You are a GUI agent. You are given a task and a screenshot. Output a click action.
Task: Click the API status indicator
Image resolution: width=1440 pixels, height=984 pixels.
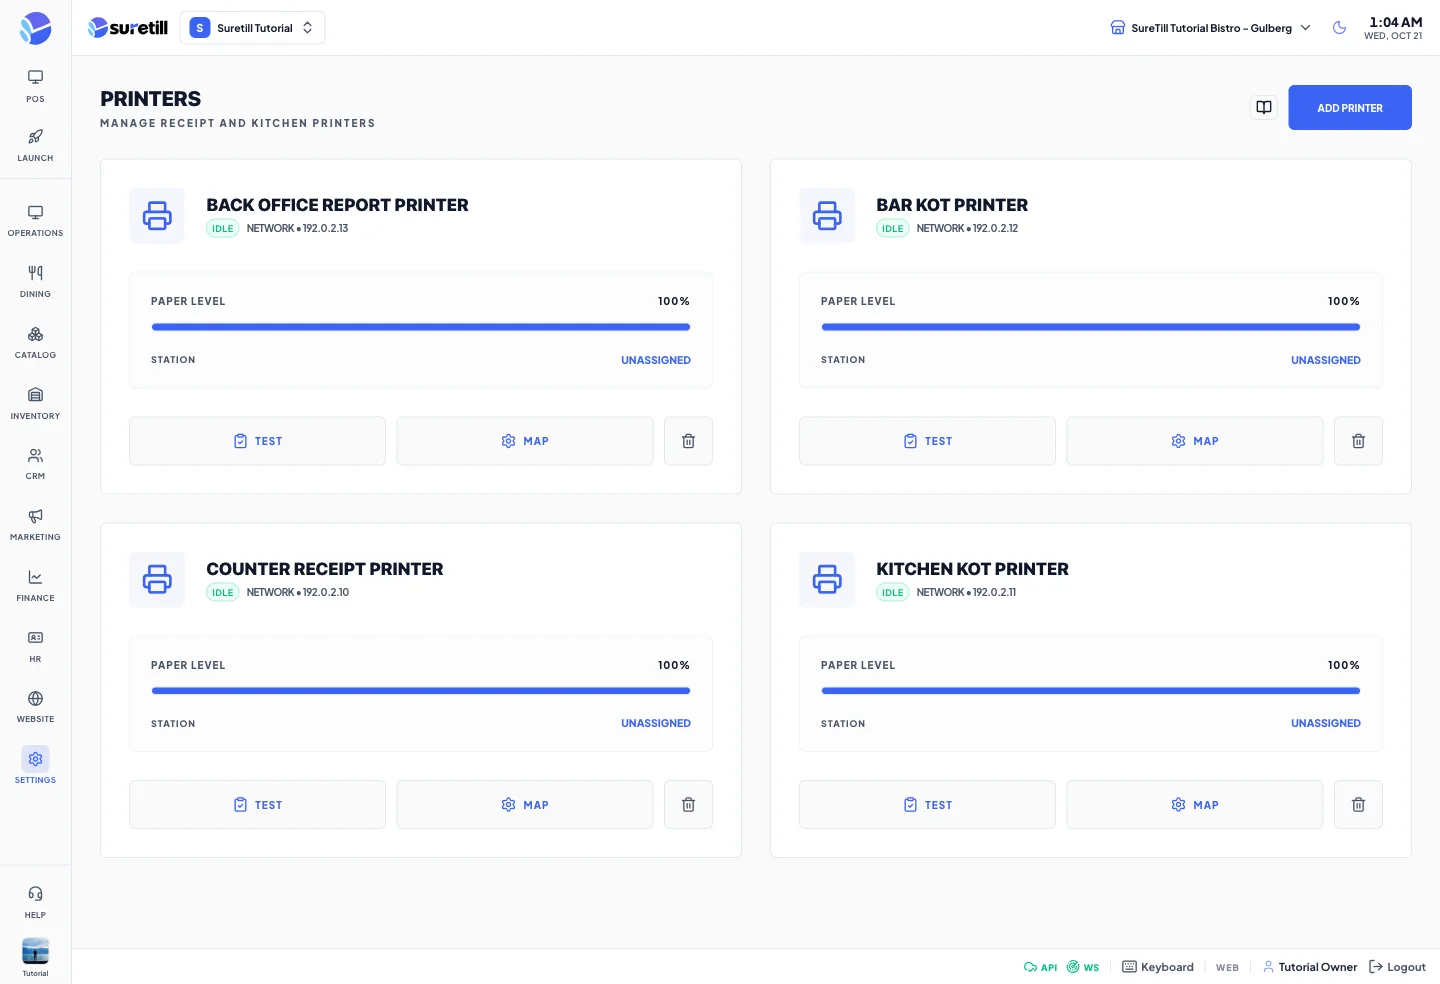coord(1040,967)
